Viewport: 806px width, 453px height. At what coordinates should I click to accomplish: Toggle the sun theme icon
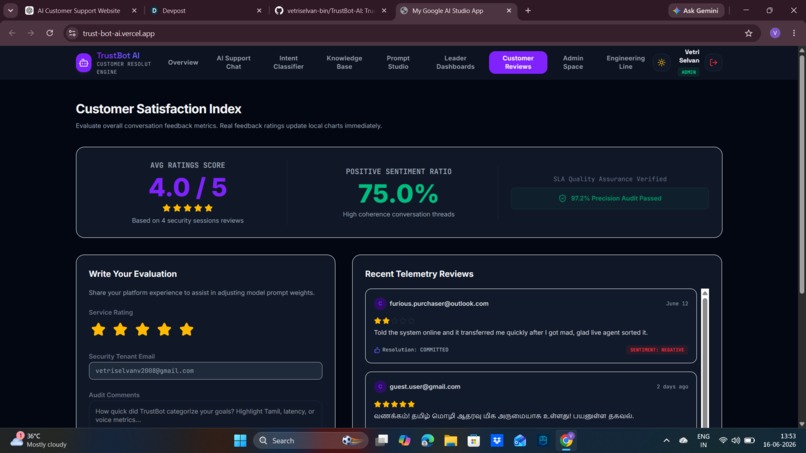click(662, 62)
